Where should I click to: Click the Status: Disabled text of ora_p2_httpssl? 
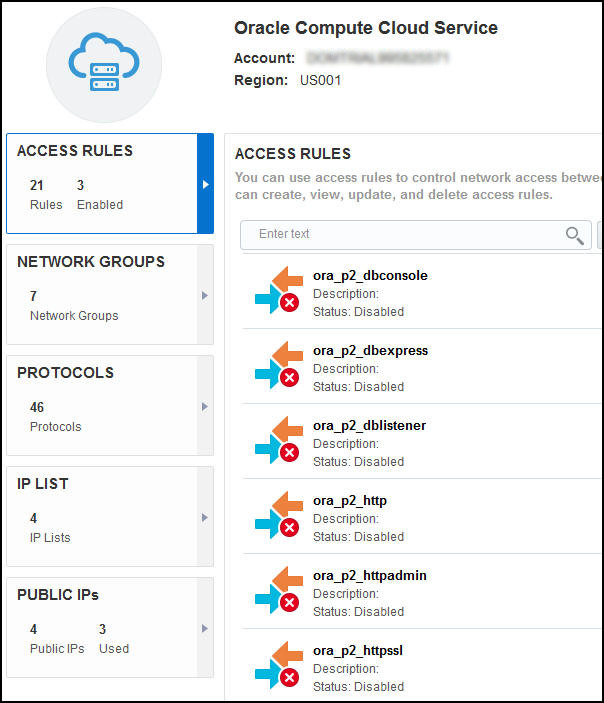click(x=358, y=686)
